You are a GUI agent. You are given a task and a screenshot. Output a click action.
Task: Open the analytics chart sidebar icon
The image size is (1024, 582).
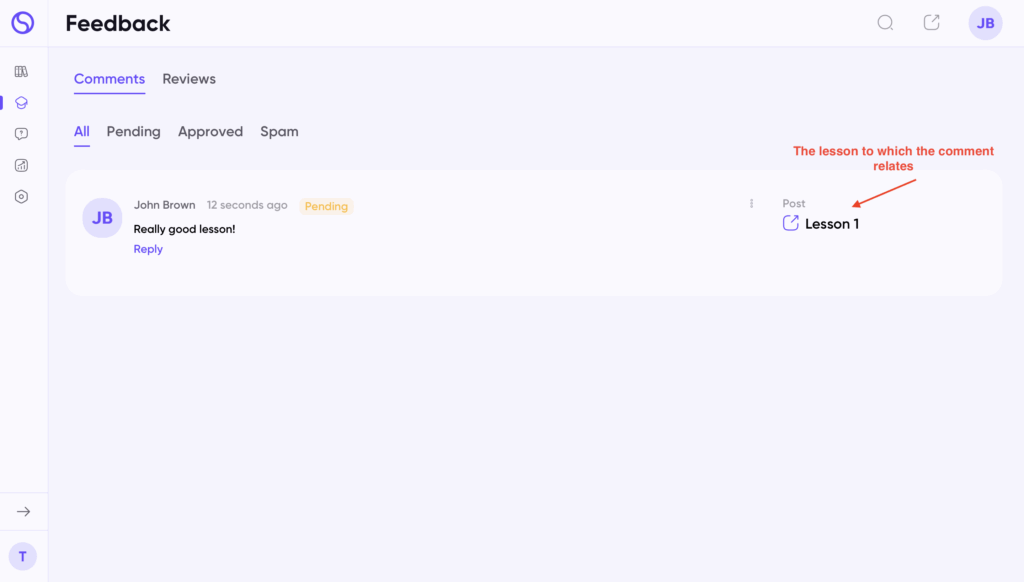click(x=21, y=165)
